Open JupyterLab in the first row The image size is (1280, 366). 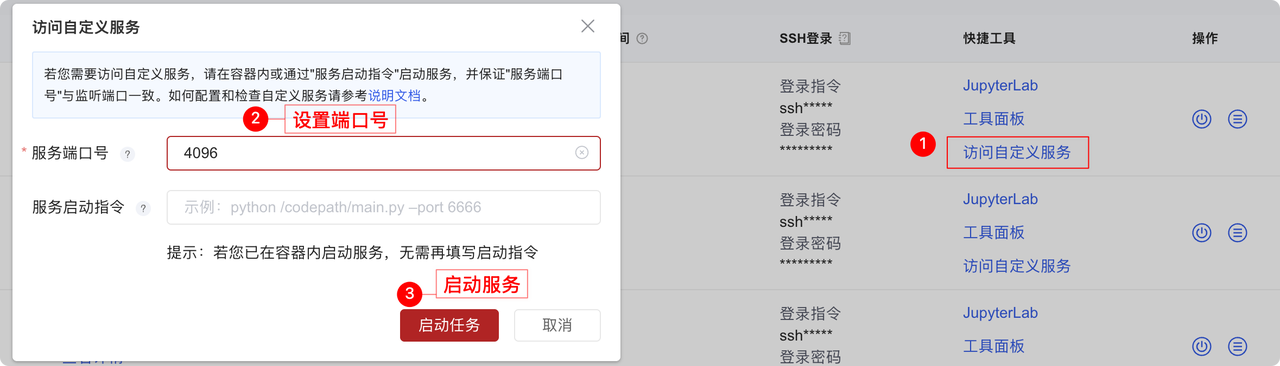pos(1000,86)
